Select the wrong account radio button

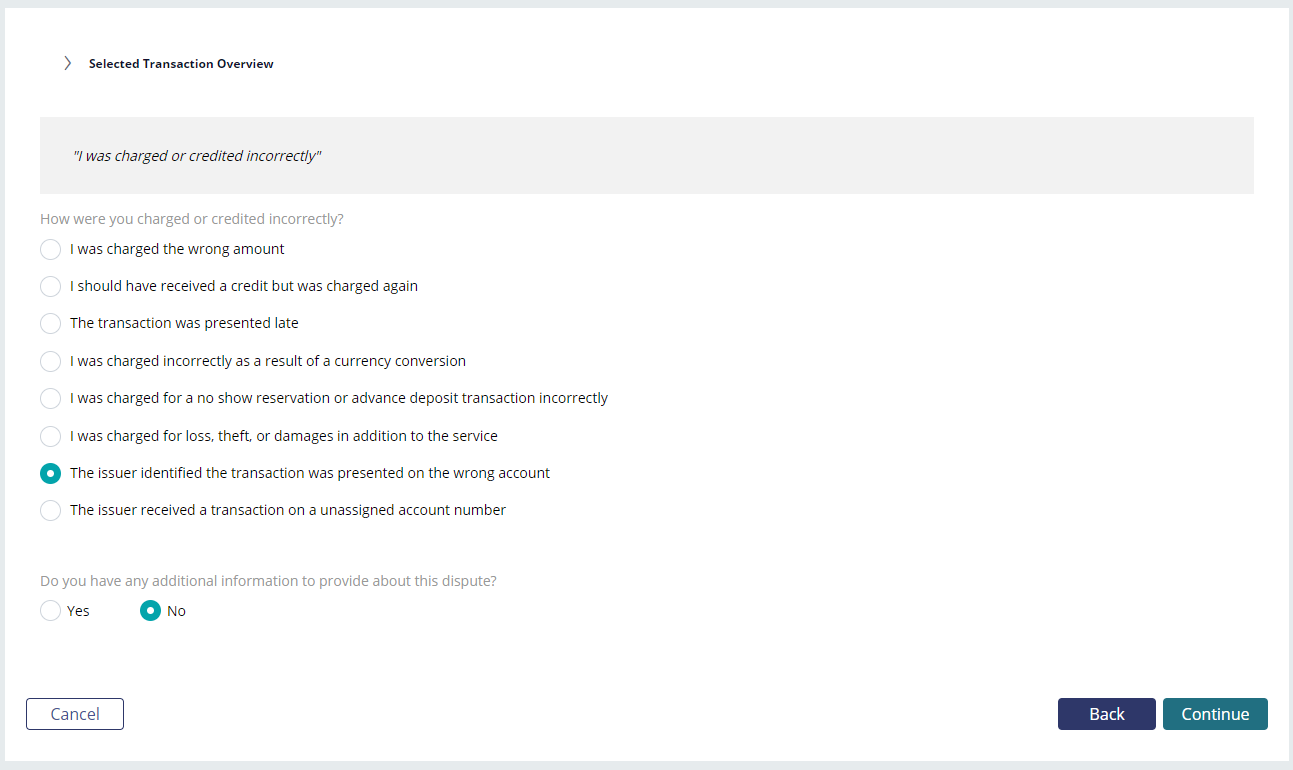pos(50,473)
